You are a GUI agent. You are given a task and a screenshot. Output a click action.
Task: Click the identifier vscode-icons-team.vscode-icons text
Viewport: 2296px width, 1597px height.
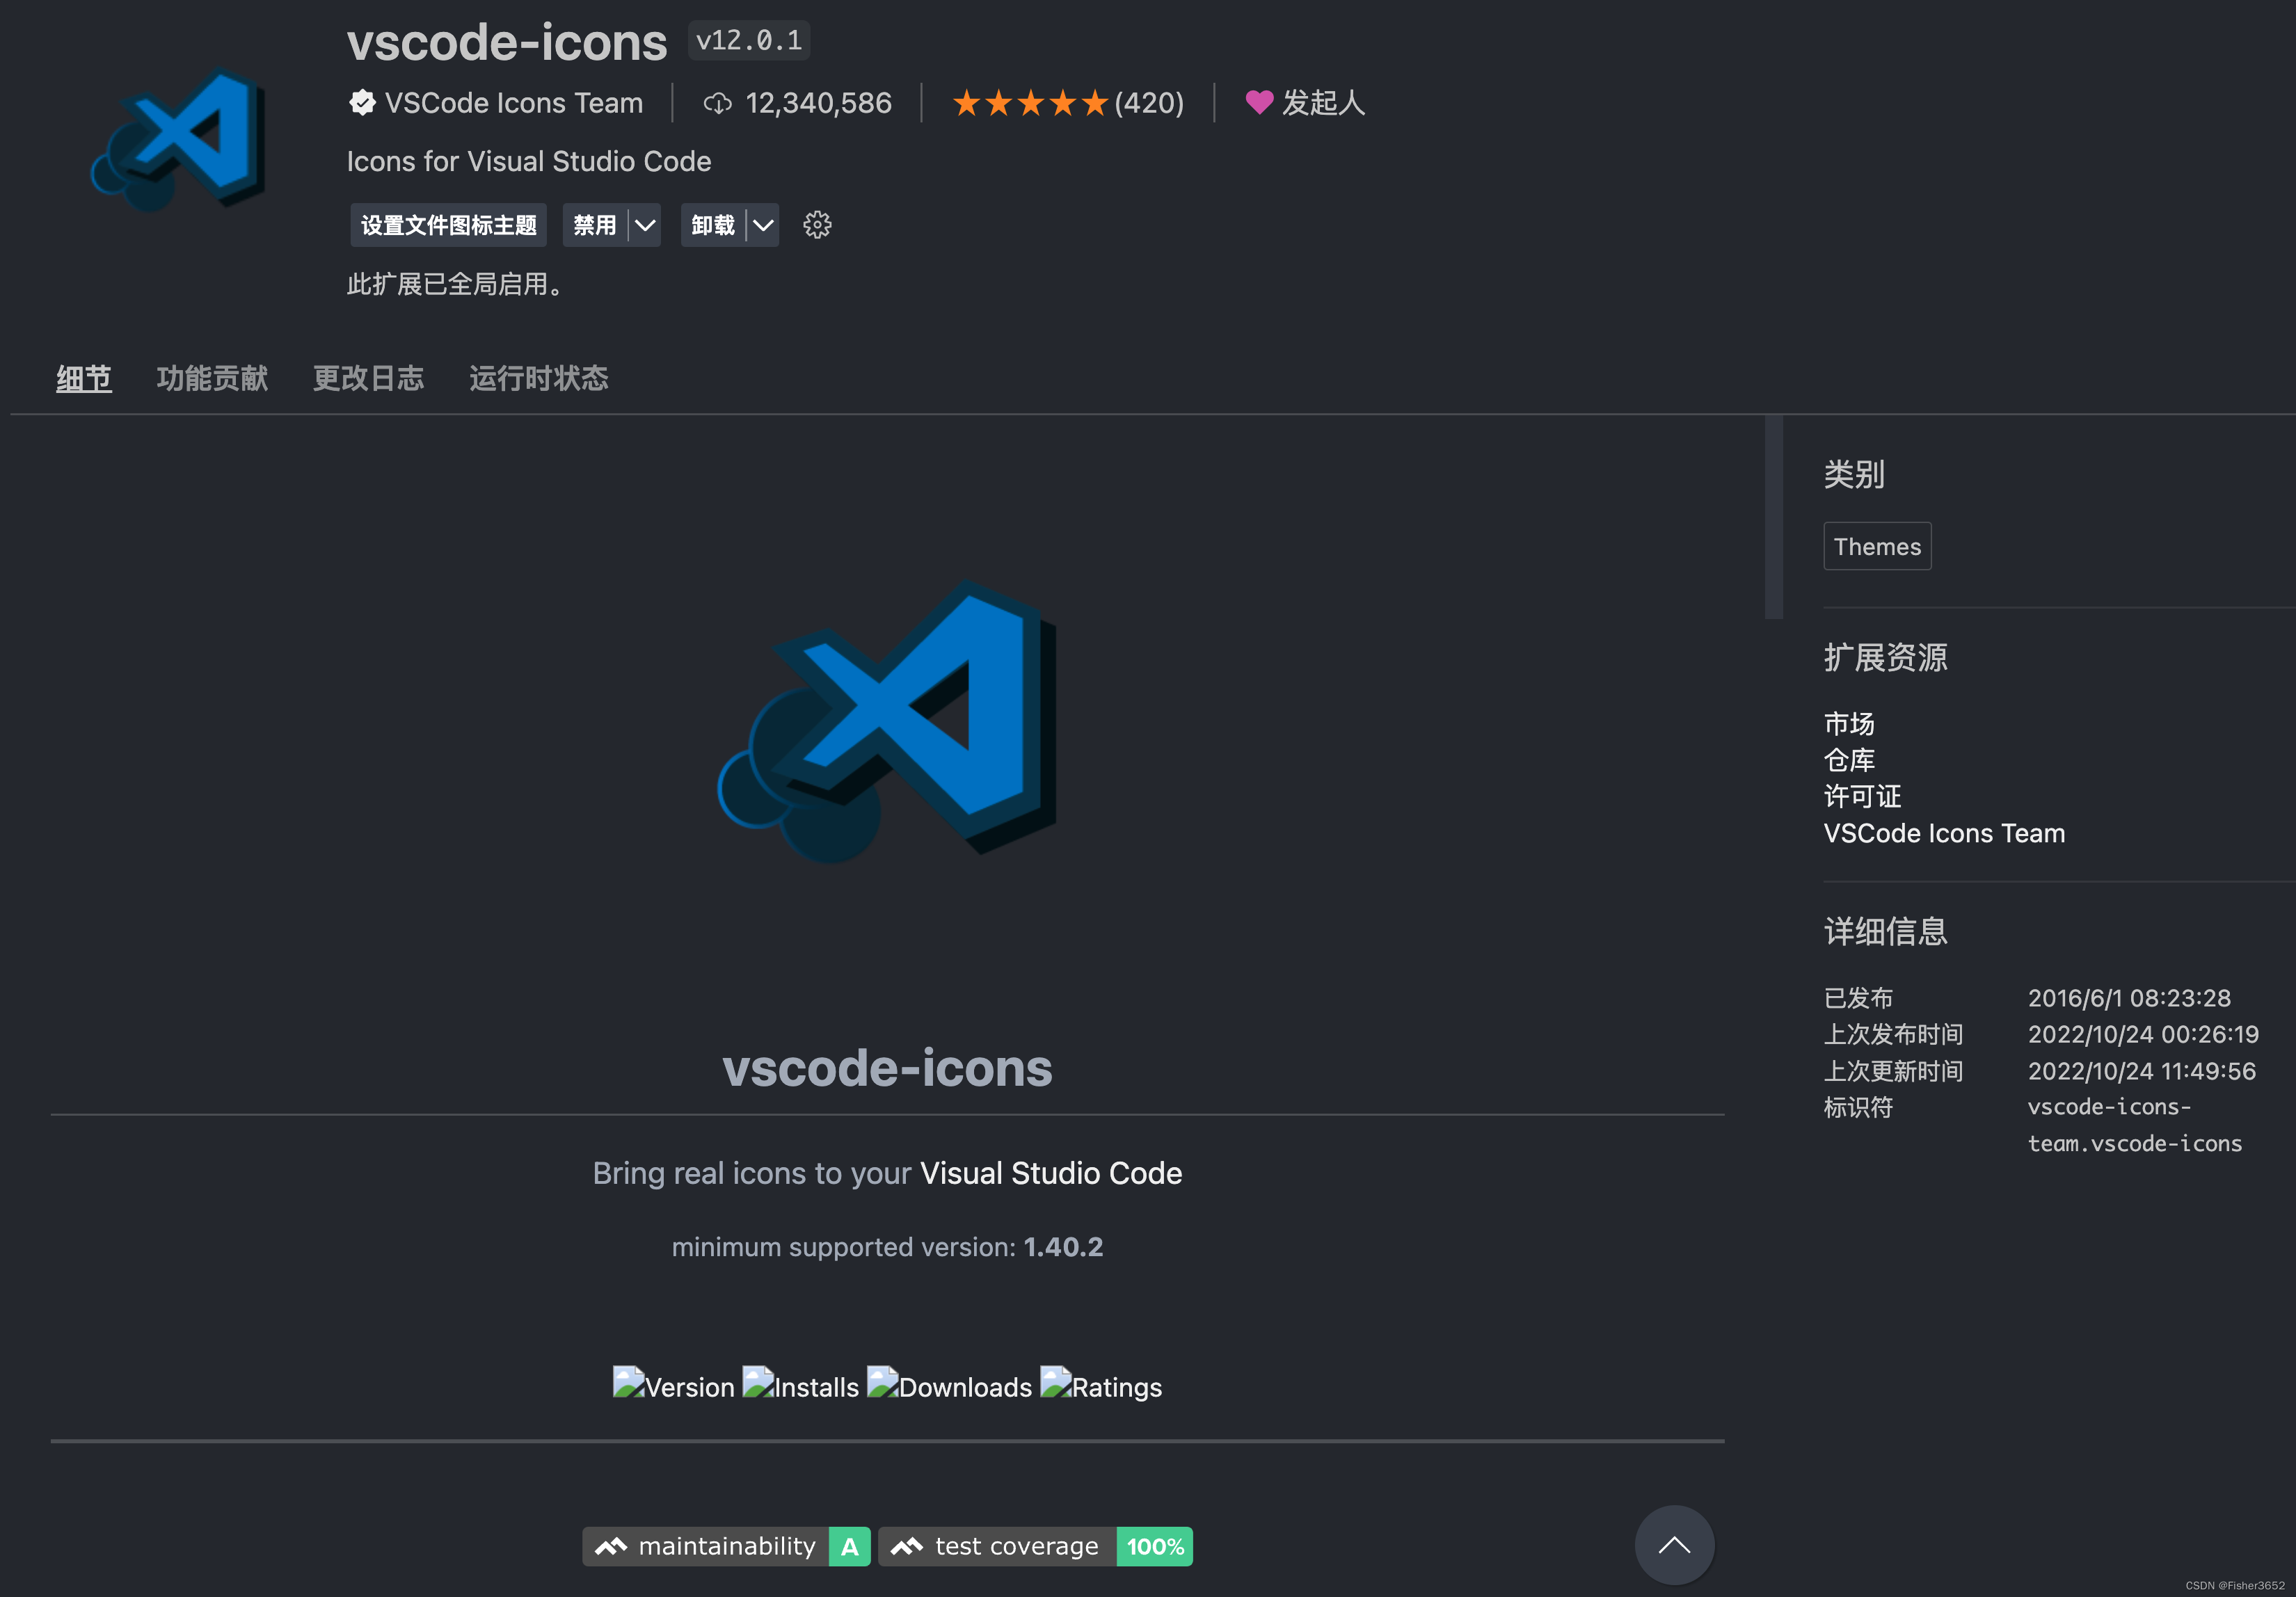click(2135, 1125)
